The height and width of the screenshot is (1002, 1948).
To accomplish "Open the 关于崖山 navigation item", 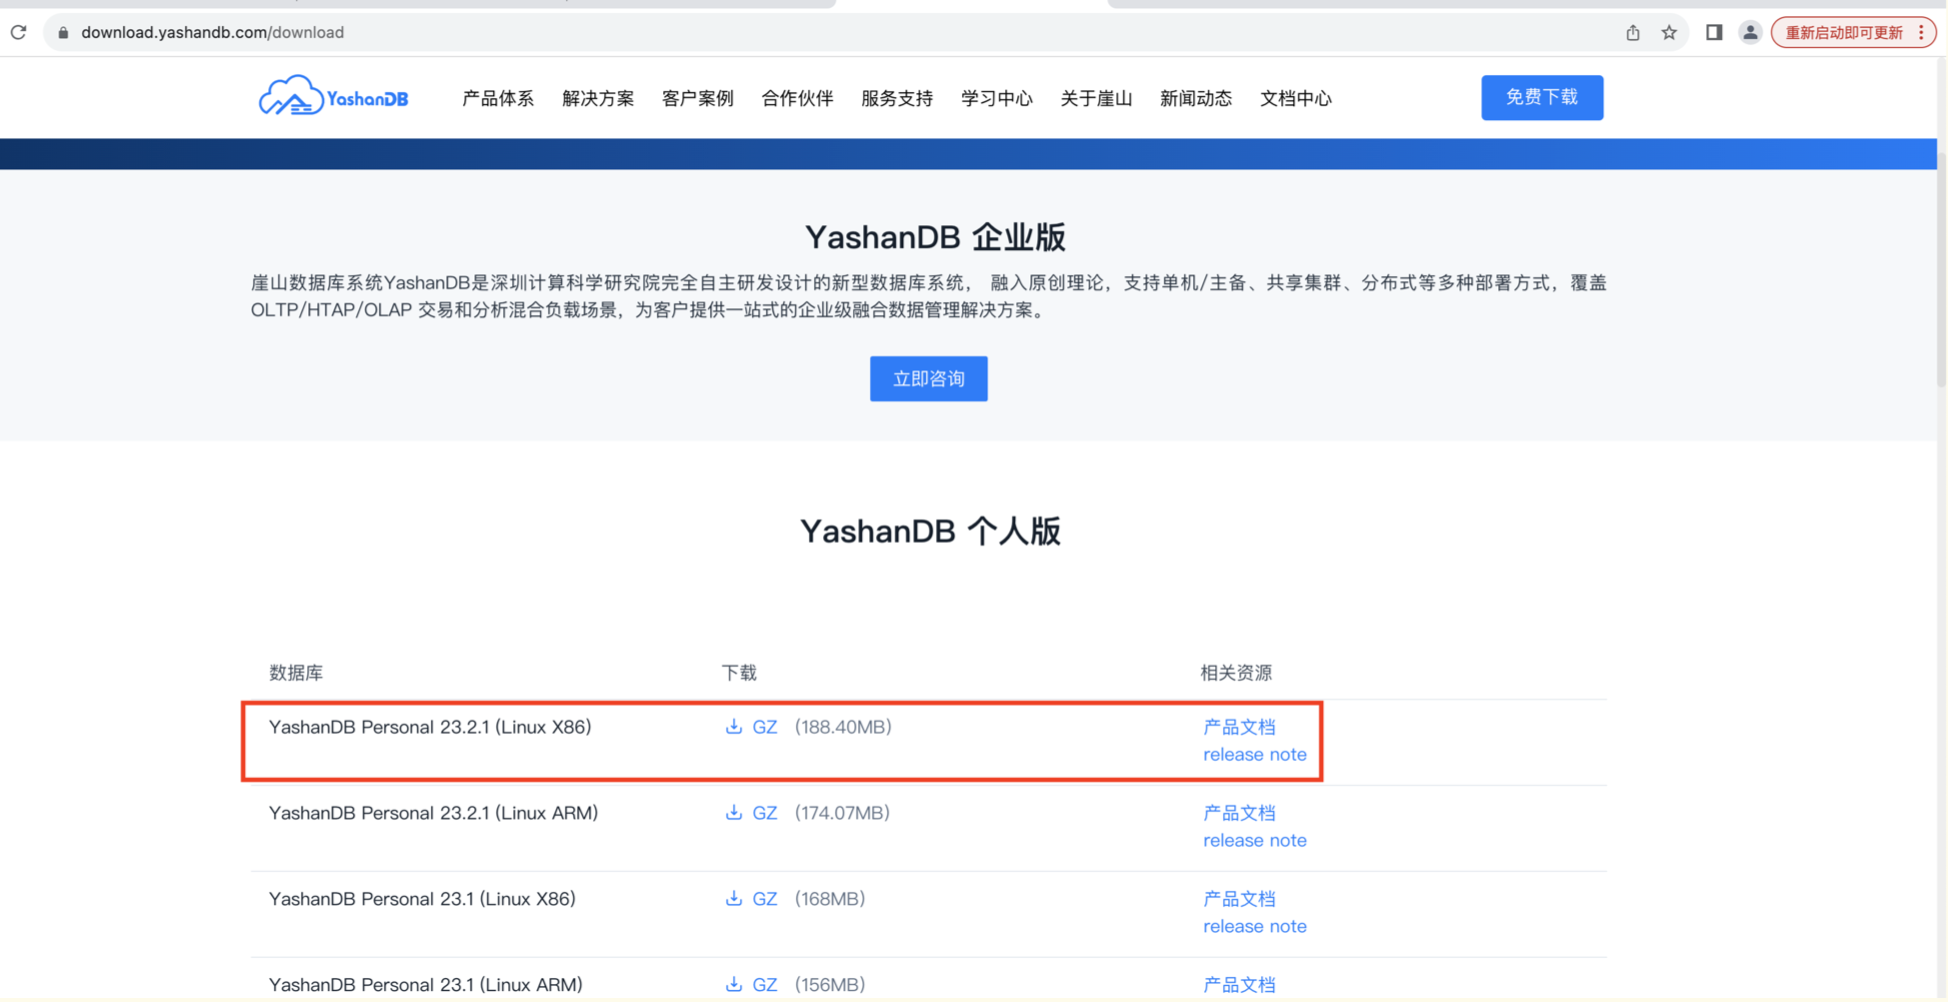I will click(x=1097, y=98).
